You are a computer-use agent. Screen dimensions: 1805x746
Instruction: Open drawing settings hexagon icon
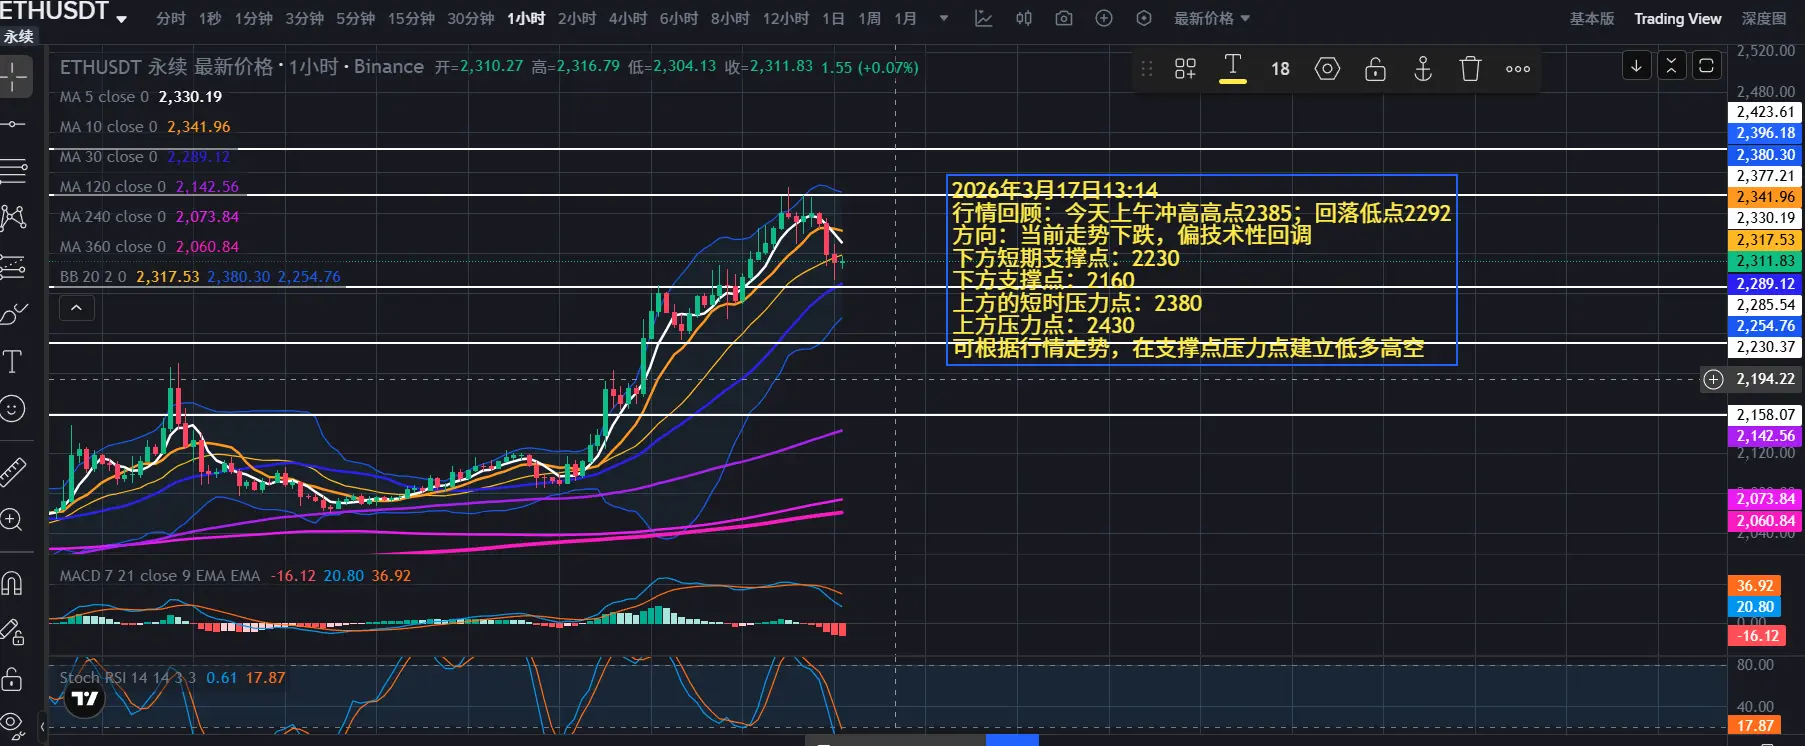pyautogui.click(x=1327, y=69)
